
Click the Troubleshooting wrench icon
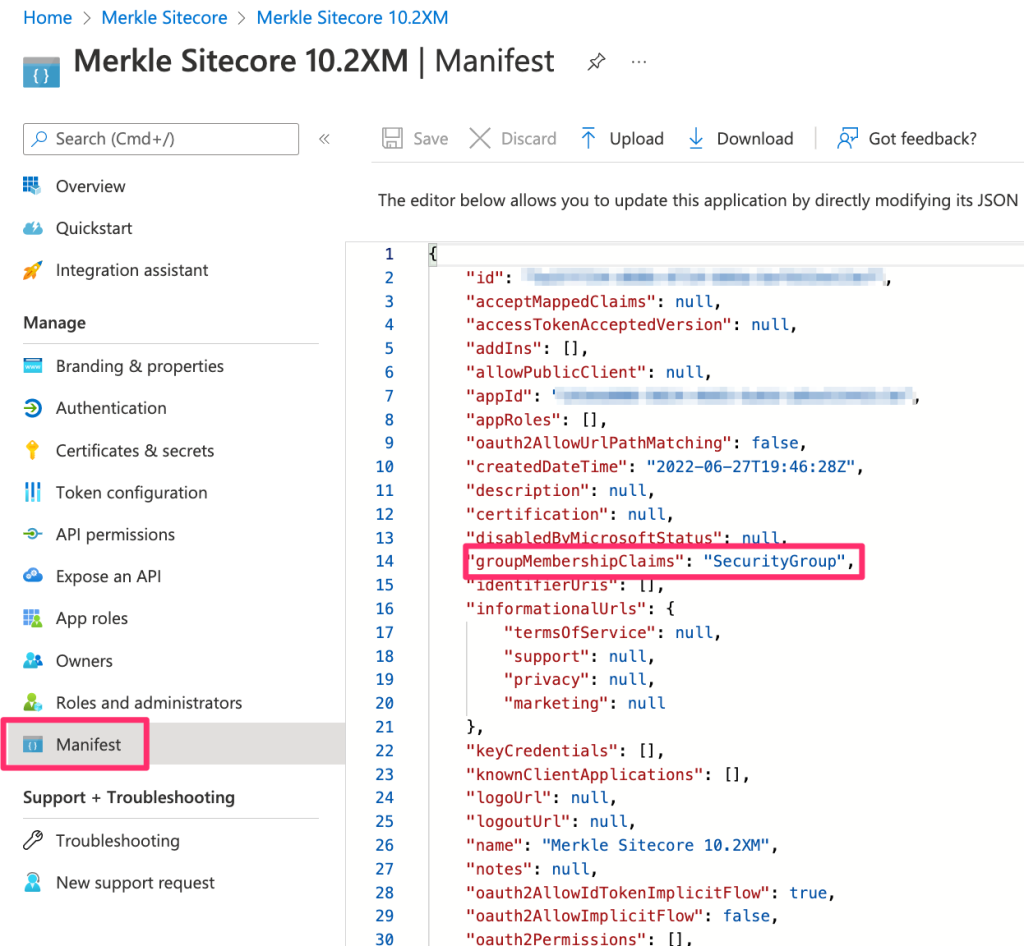[33, 840]
